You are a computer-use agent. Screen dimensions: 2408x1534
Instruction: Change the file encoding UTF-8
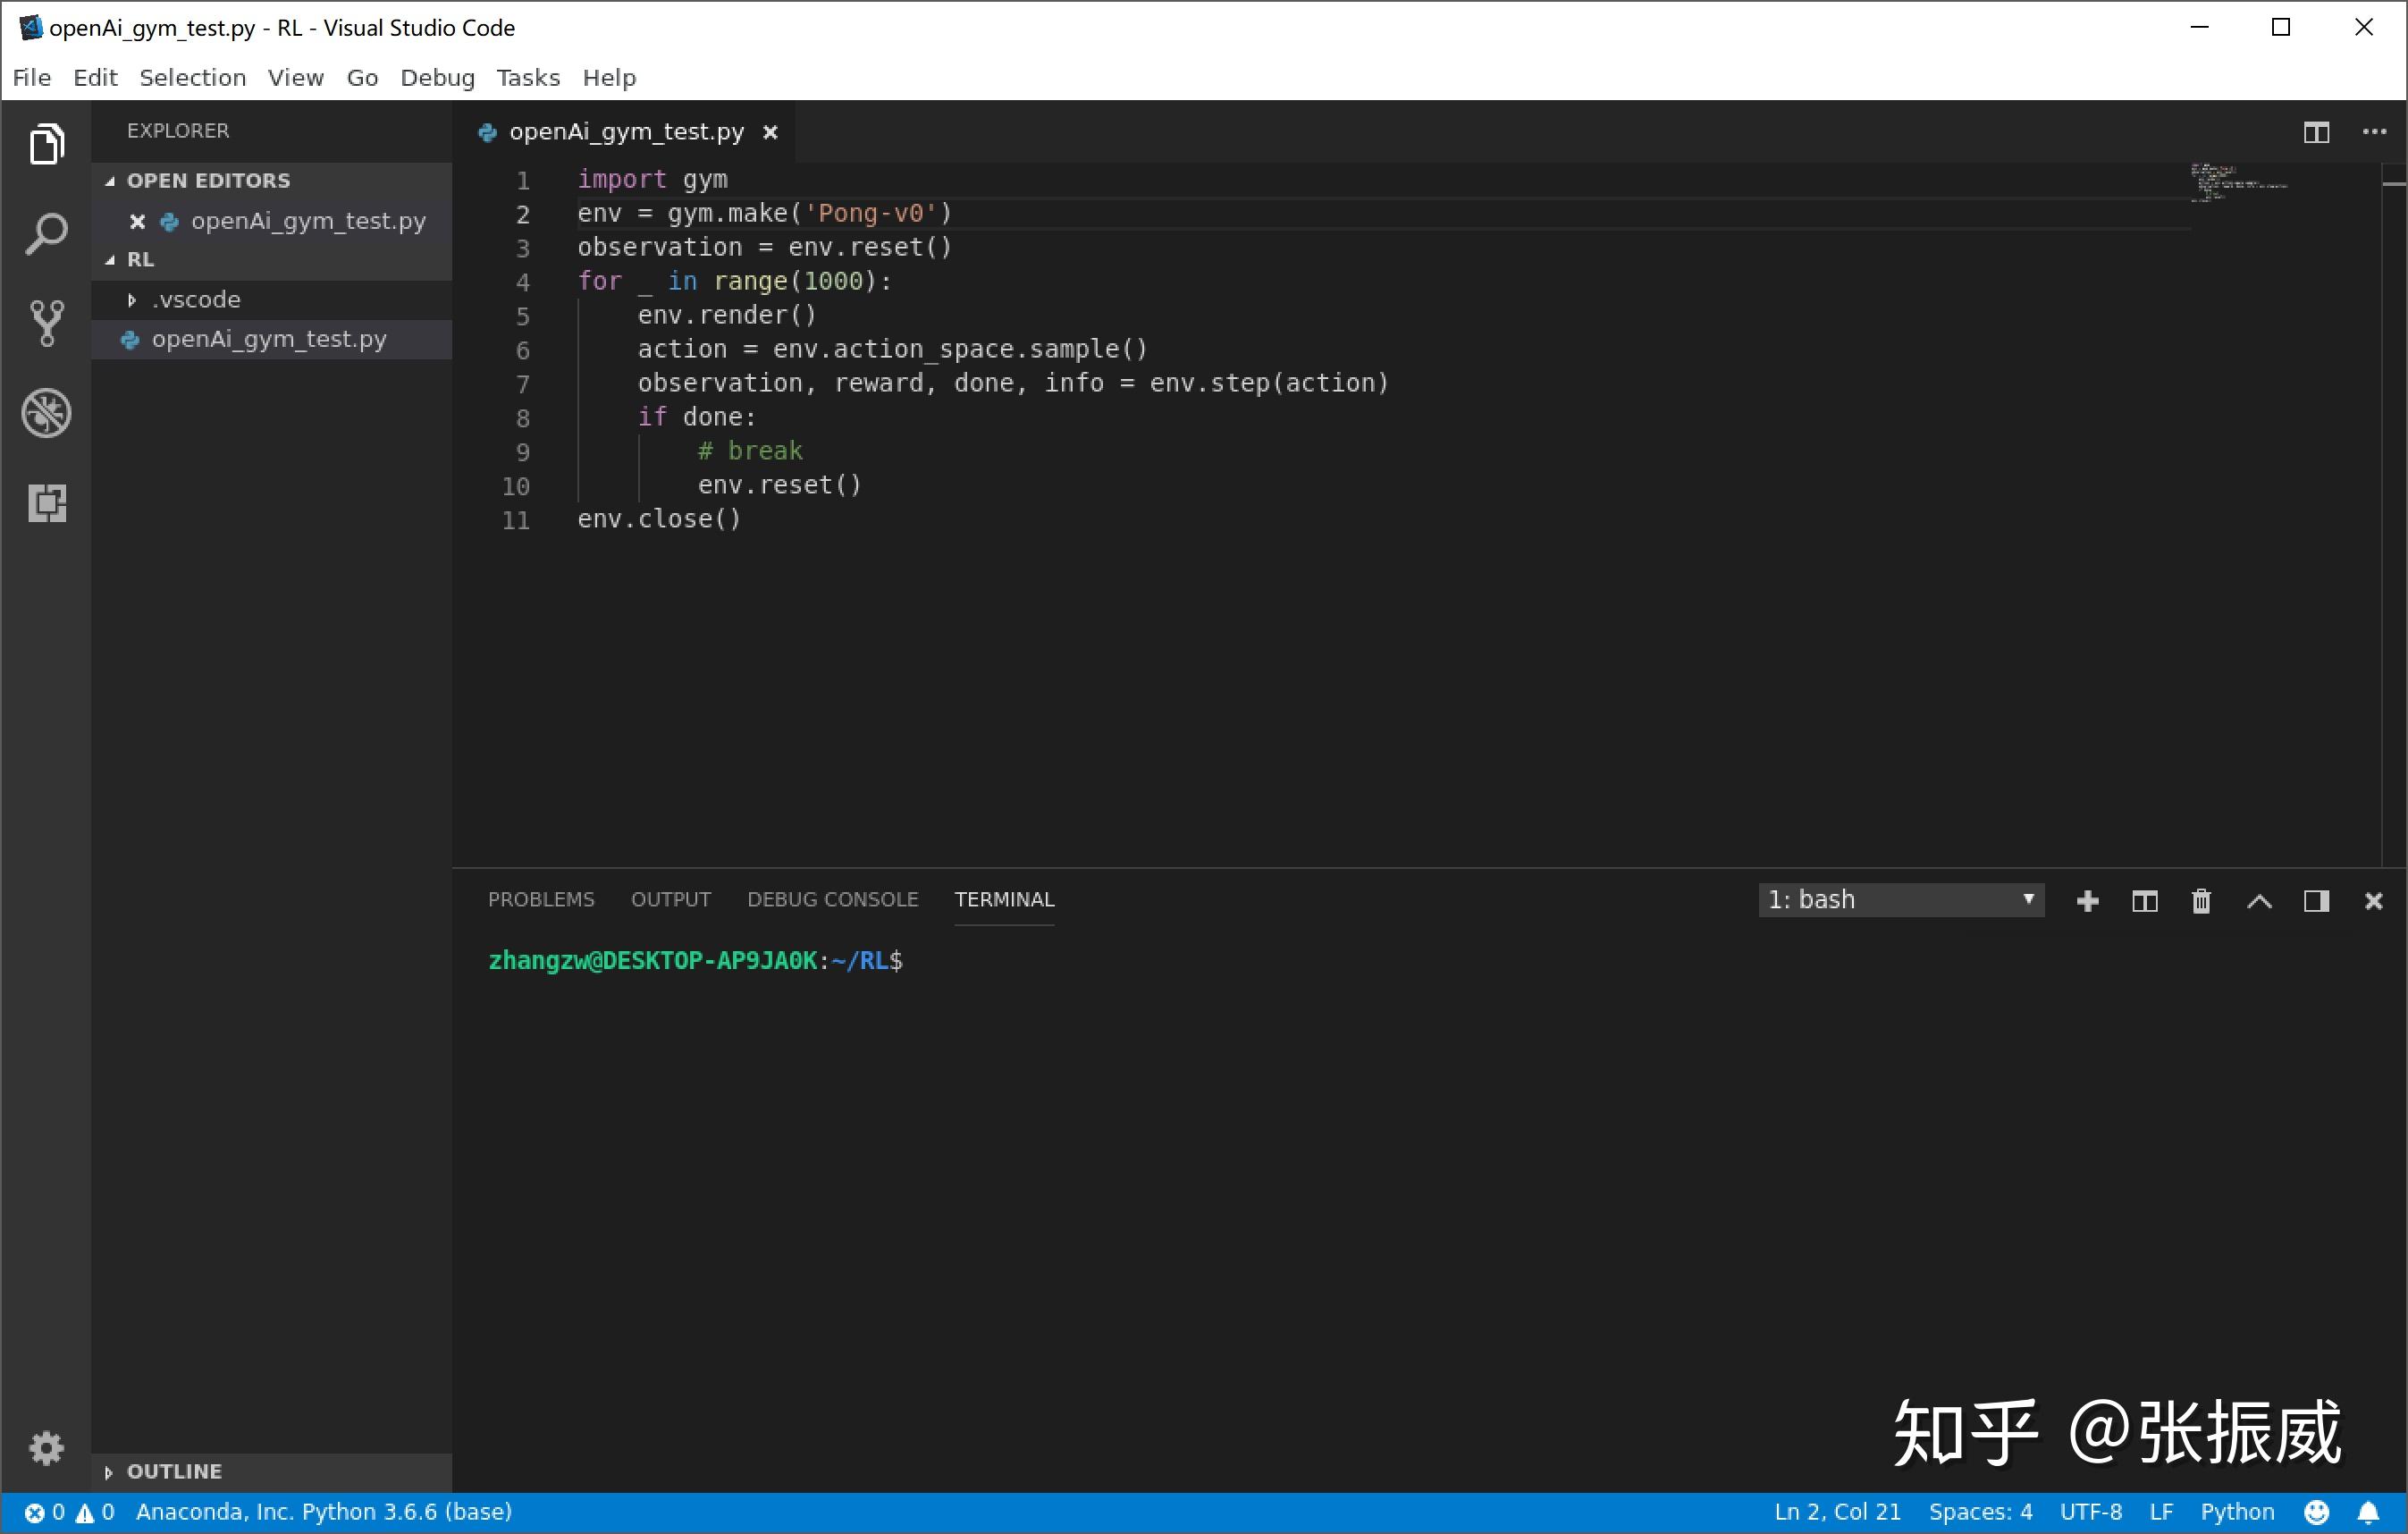click(2090, 1512)
